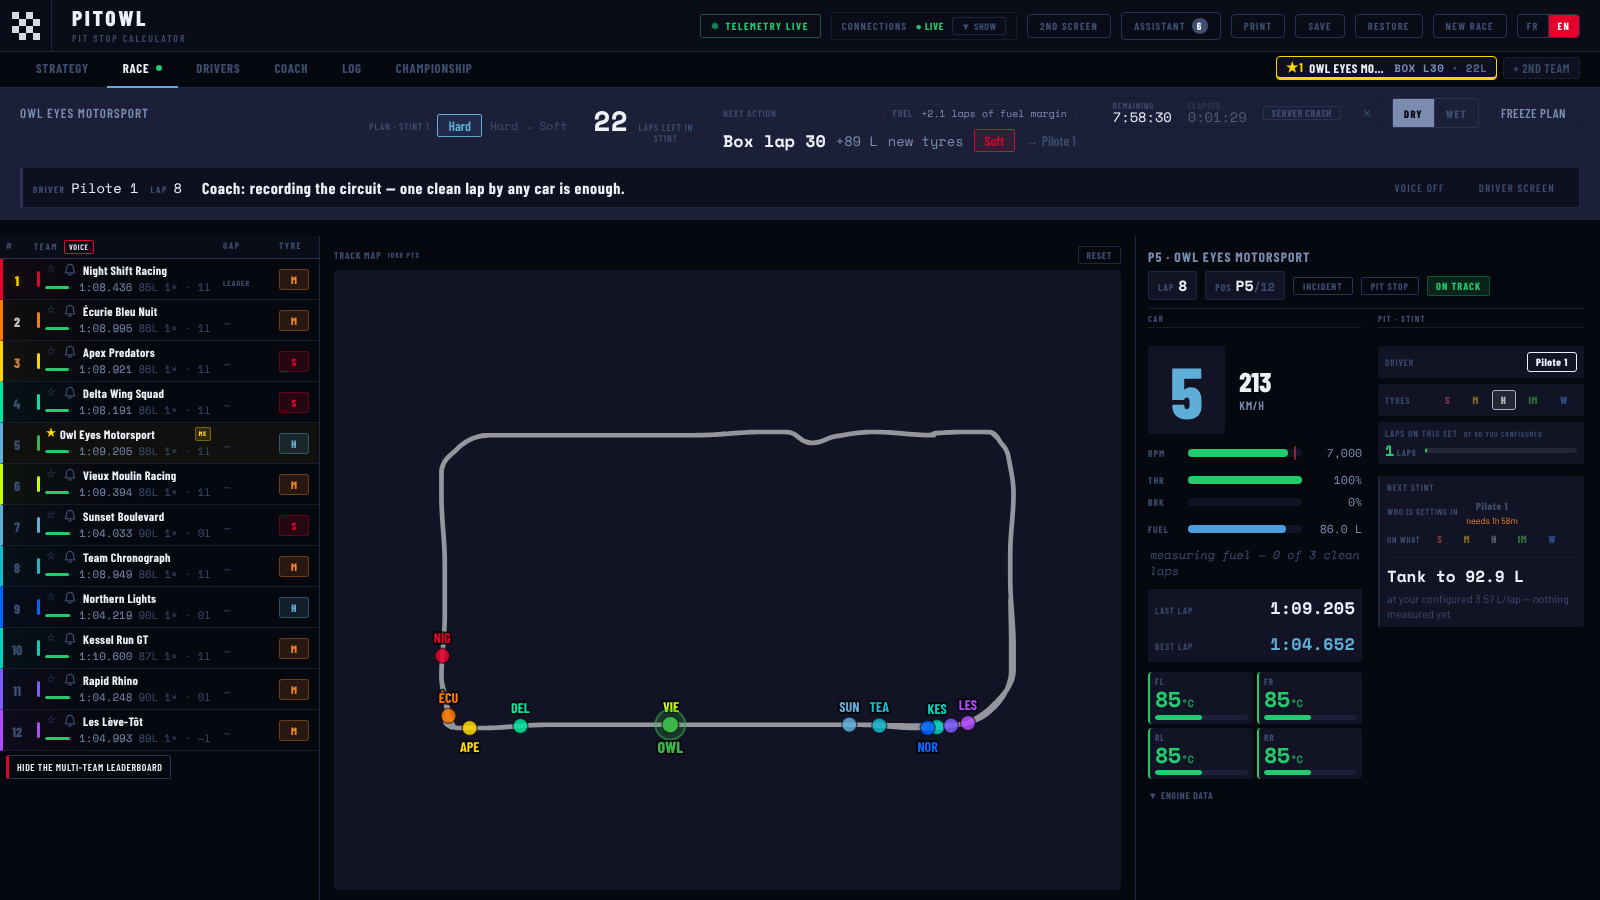1600x900 pixels.
Task: Switch conditions to WET
Action: point(1456,114)
